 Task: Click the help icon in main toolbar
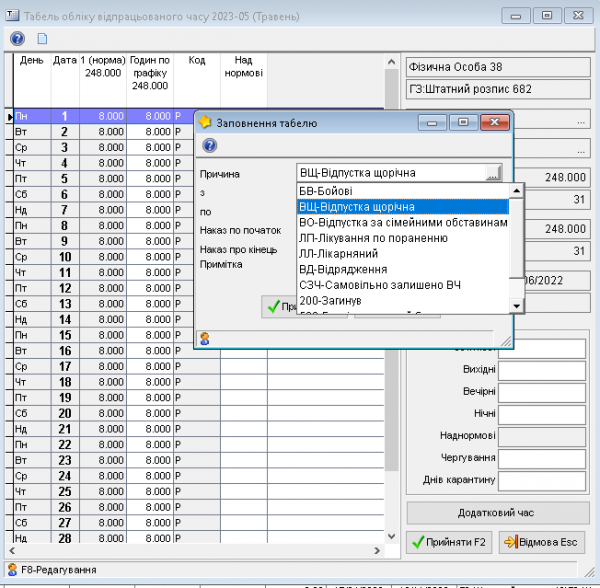pyautogui.click(x=17, y=39)
